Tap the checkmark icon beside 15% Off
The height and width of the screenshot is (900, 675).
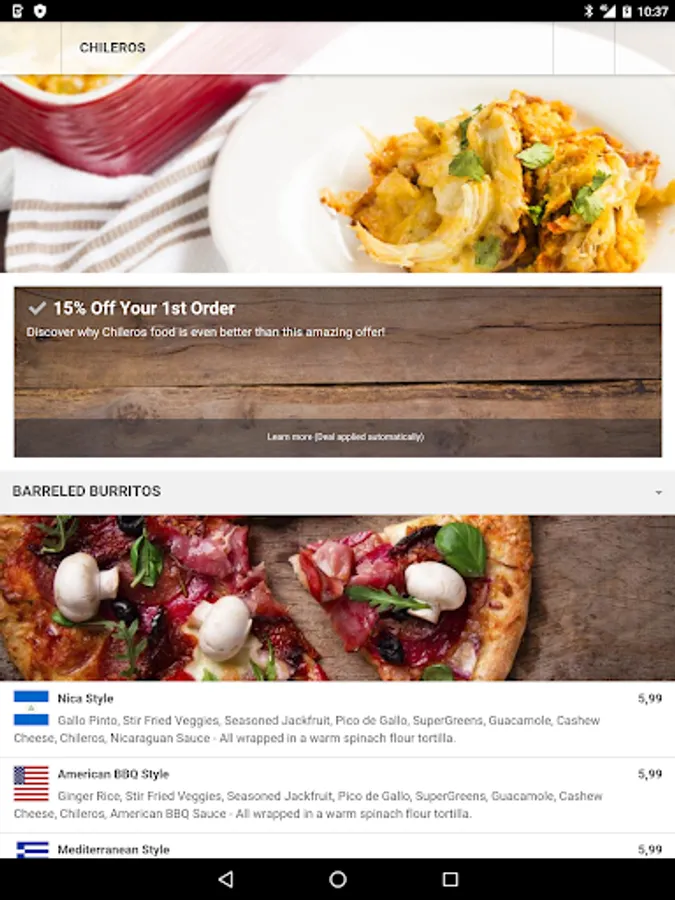(37, 308)
